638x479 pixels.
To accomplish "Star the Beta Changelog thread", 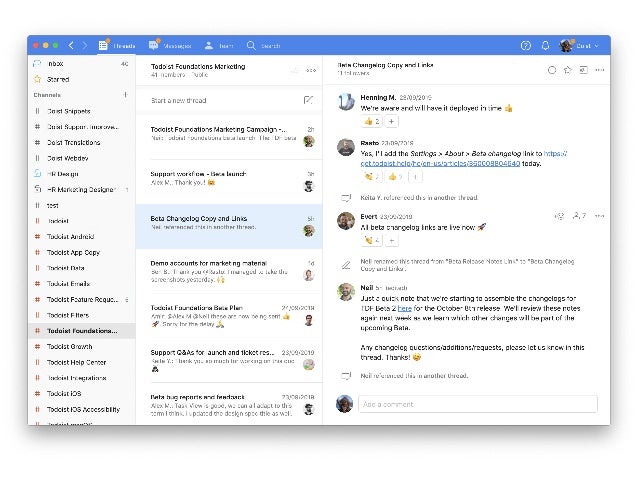I will (x=568, y=70).
